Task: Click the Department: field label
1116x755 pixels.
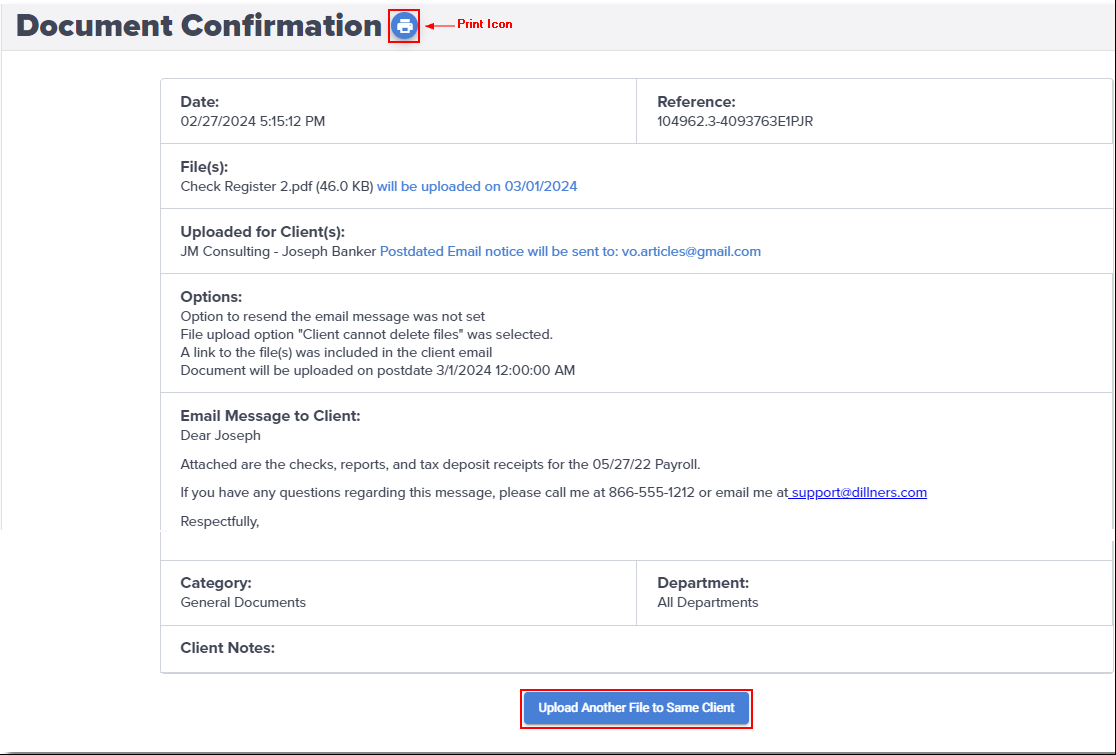Action: (x=703, y=583)
